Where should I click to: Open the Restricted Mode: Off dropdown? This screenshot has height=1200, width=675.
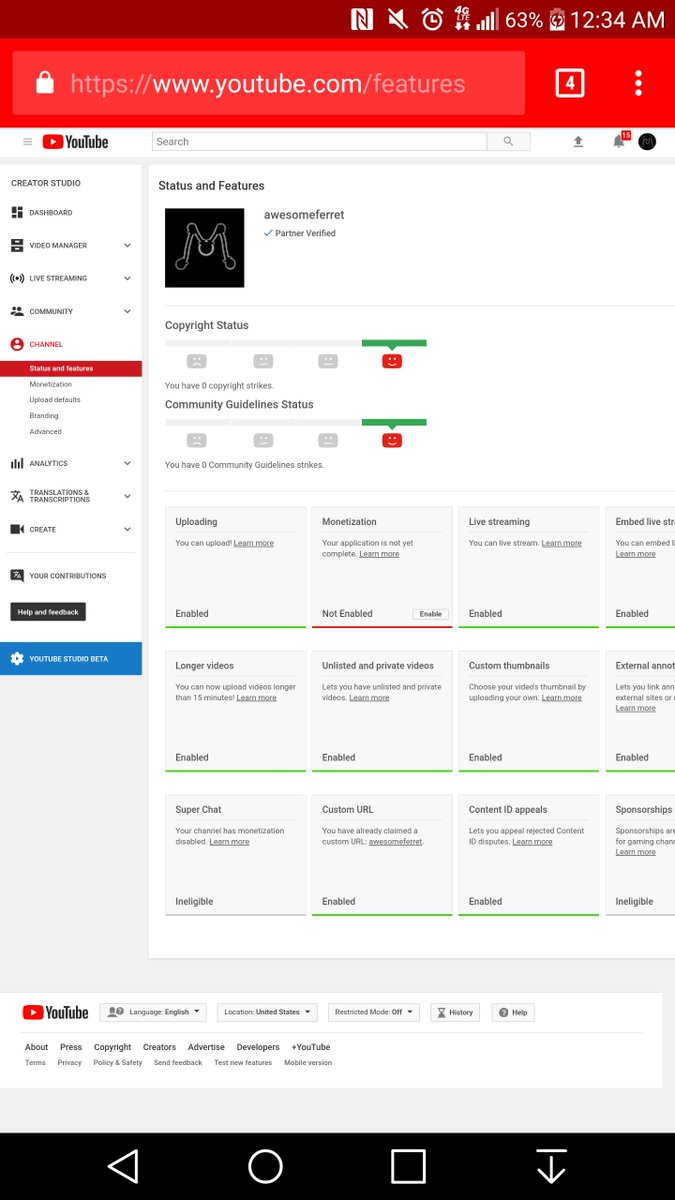pyautogui.click(x=374, y=1012)
